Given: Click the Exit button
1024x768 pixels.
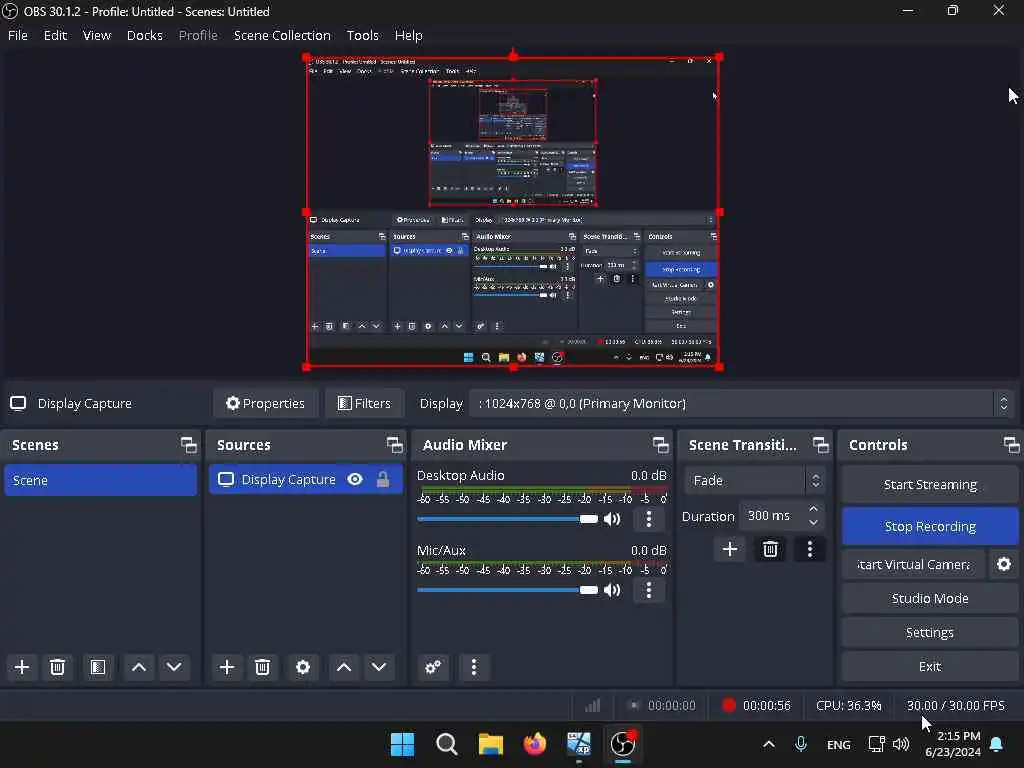Looking at the screenshot, I should click(x=930, y=666).
